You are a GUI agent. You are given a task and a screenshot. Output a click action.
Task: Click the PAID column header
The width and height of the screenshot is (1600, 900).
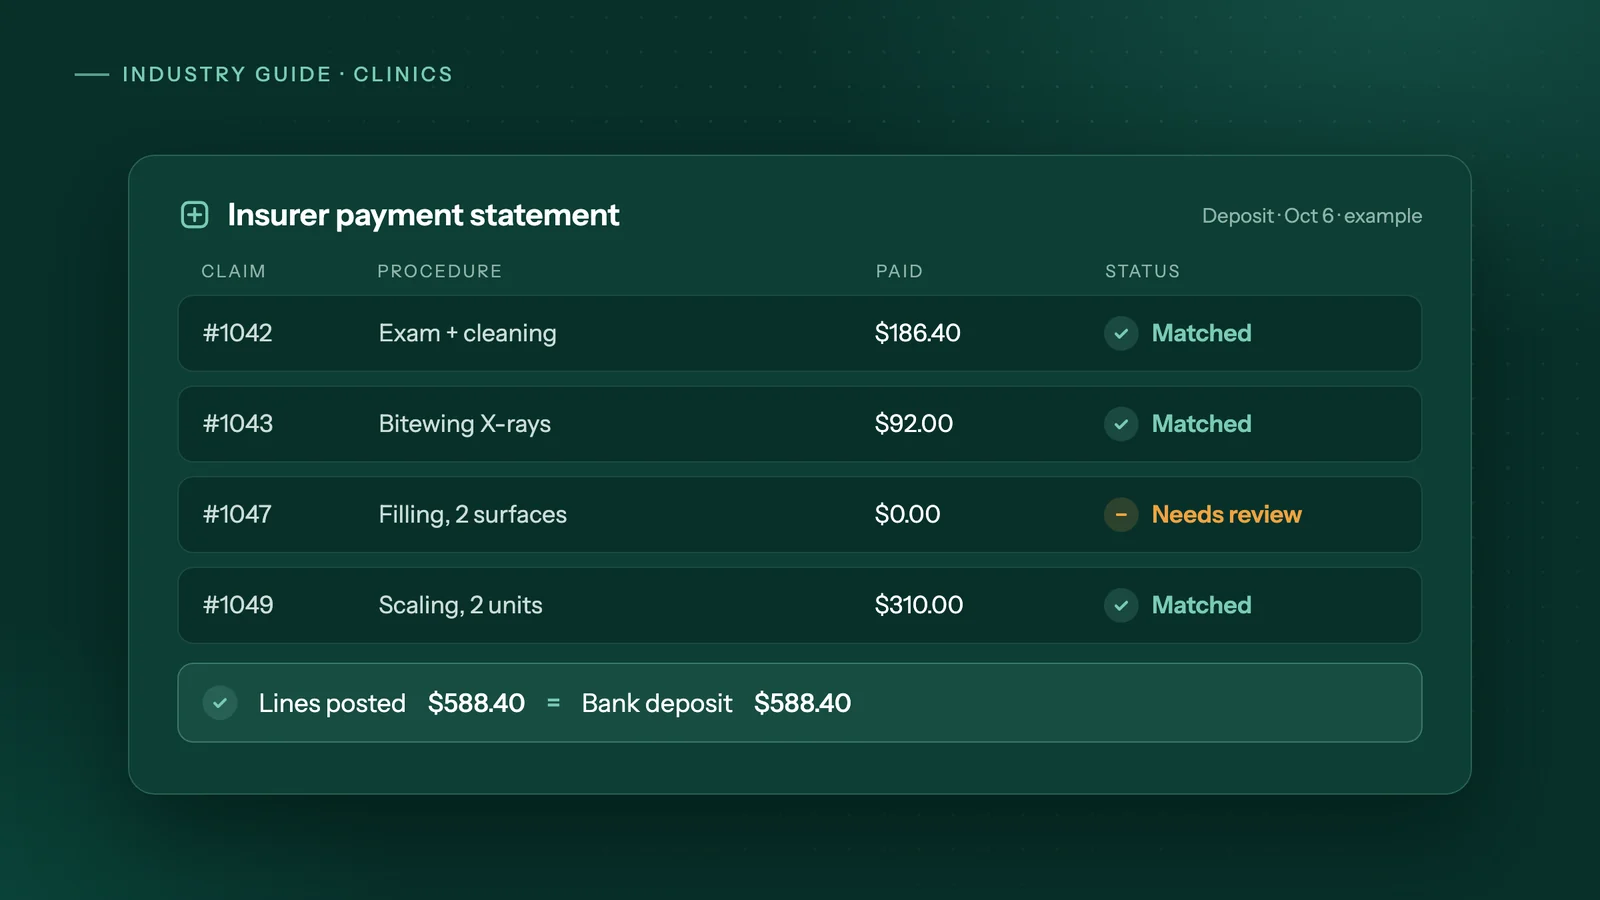[x=899, y=271]
